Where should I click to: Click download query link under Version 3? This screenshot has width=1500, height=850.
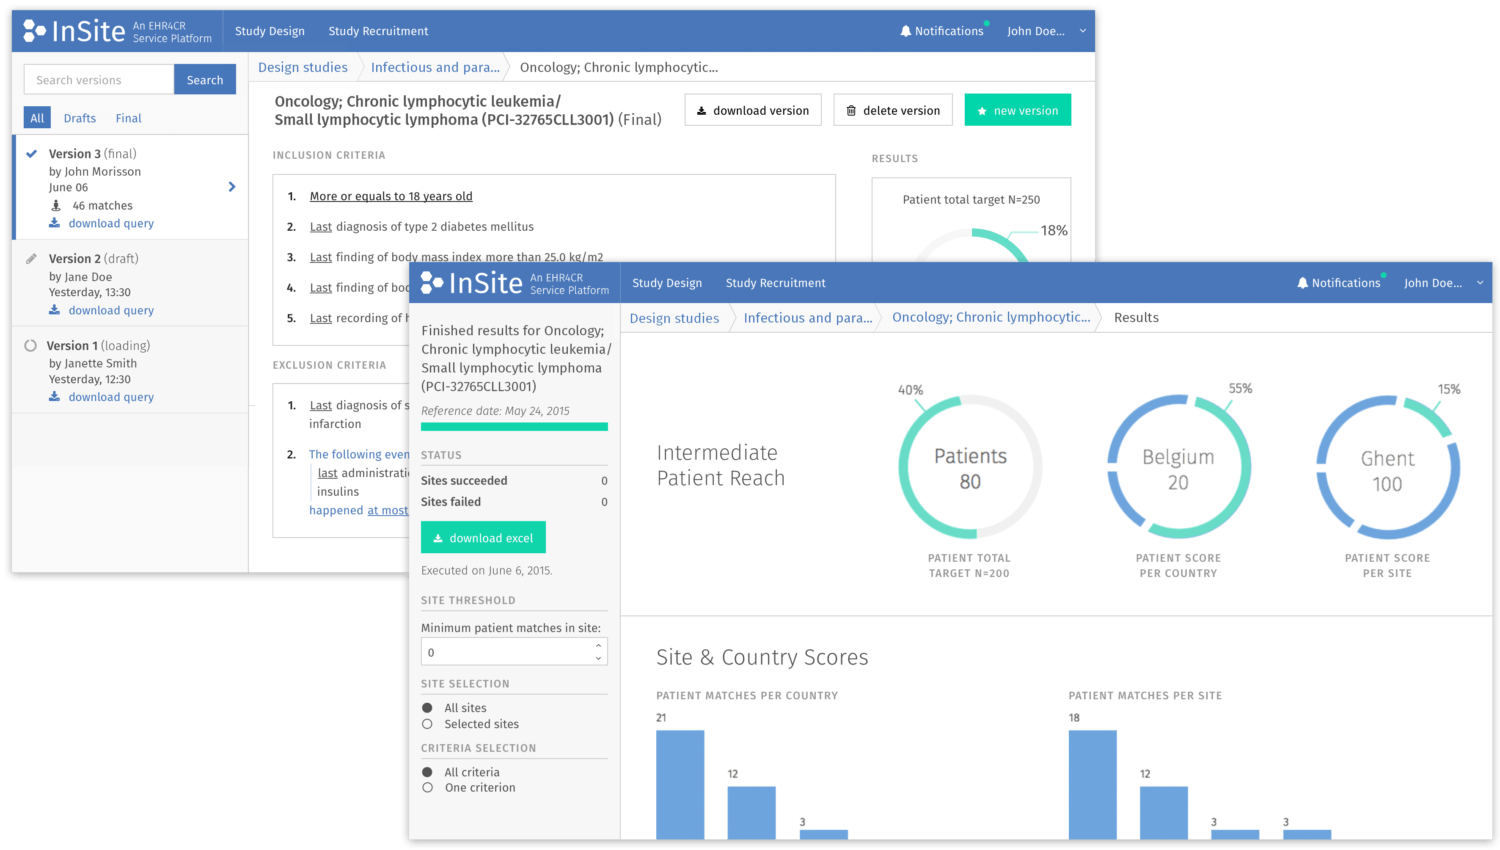(x=101, y=224)
